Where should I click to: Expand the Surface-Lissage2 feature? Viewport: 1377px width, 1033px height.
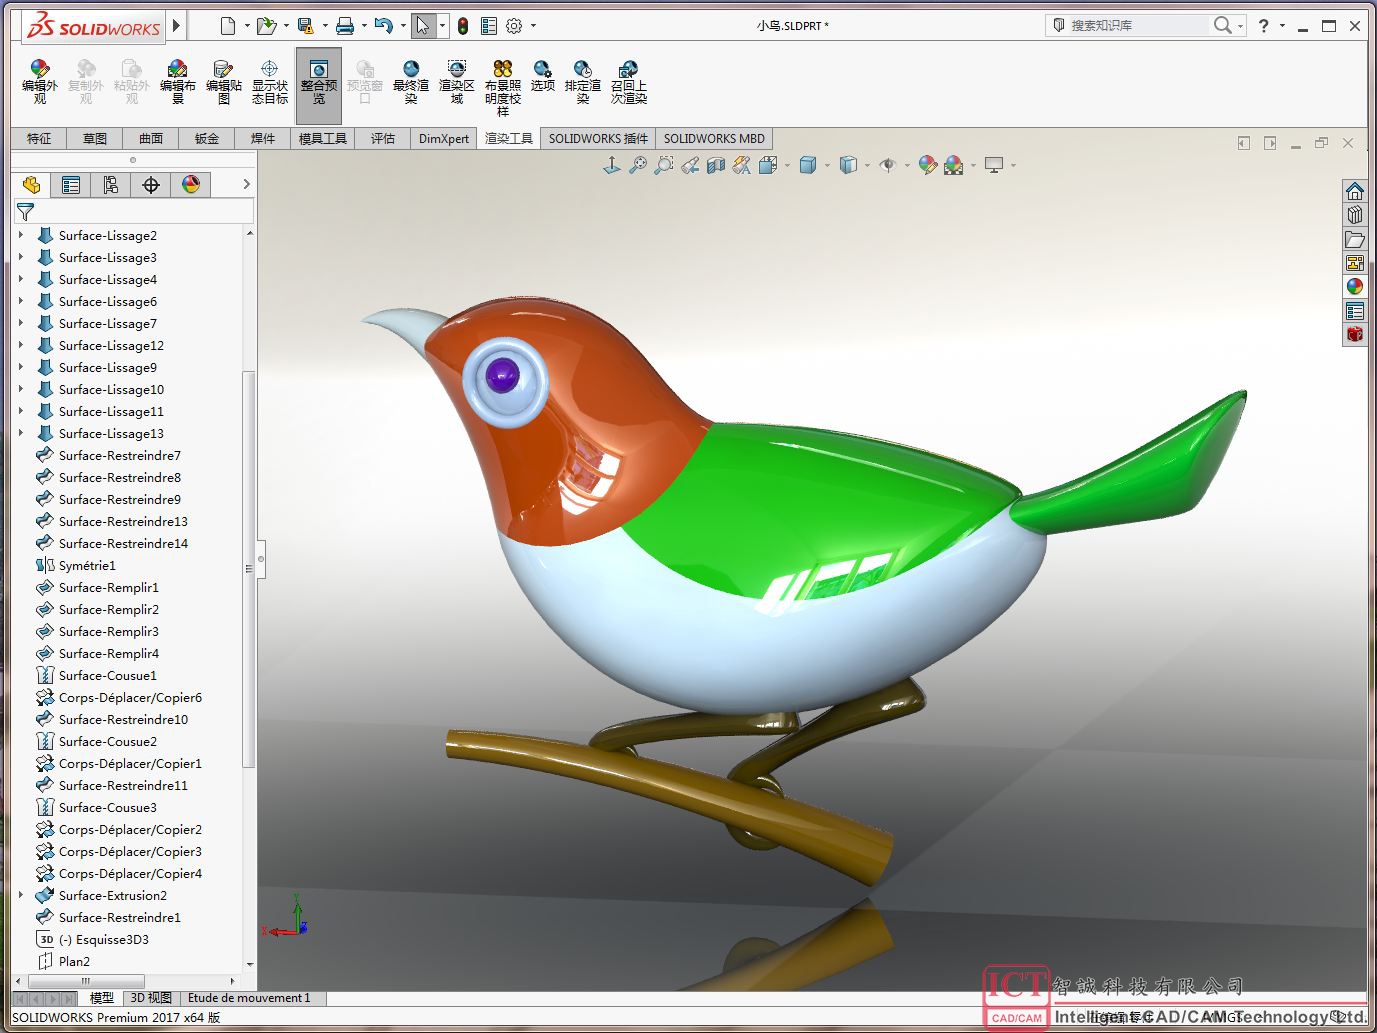pyautogui.click(x=21, y=235)
